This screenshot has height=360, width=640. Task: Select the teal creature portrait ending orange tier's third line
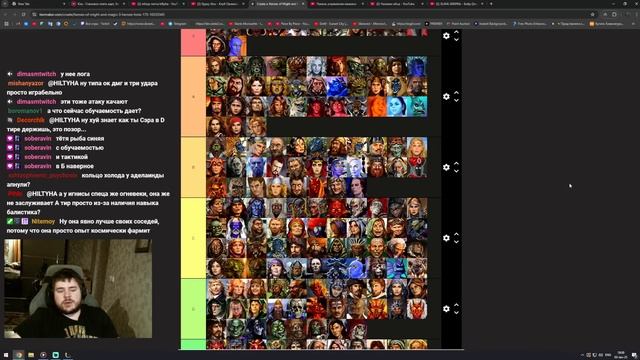(x=417, y=107)
